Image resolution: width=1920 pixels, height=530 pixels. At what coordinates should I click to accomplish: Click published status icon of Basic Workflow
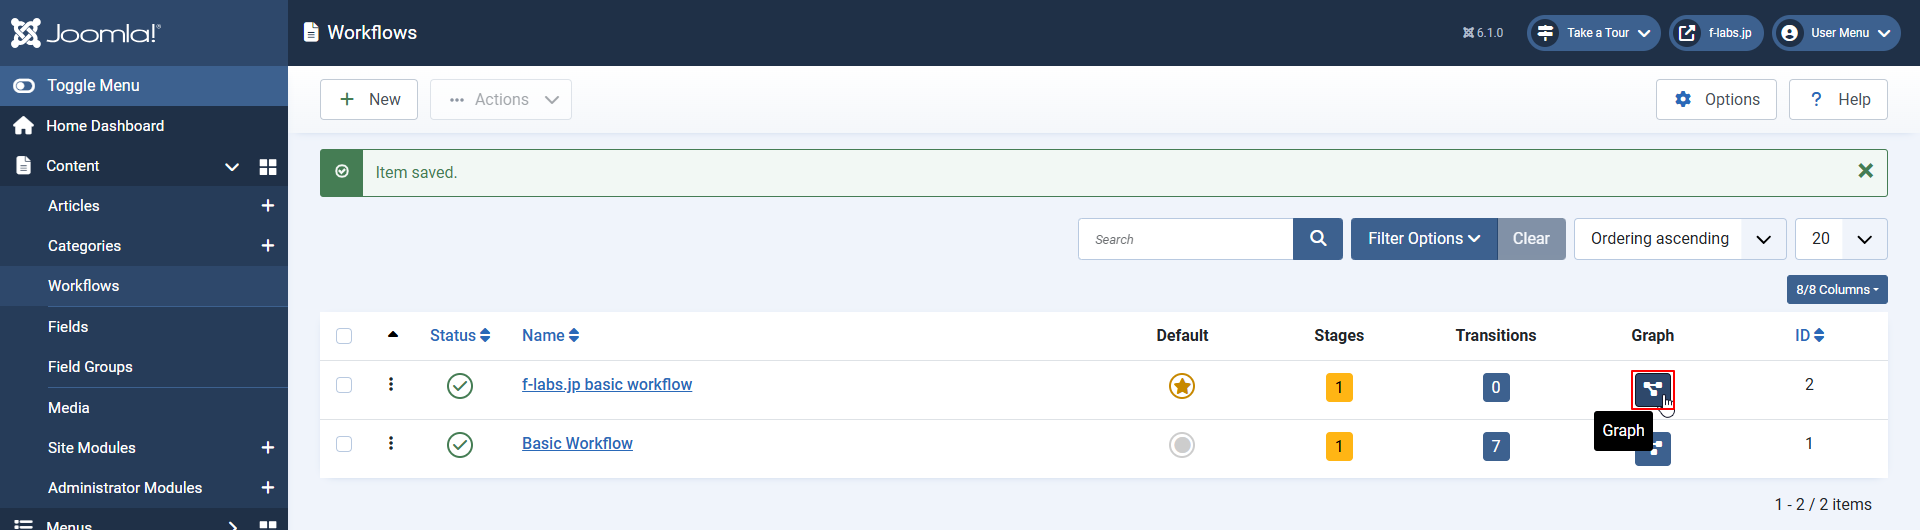[x=459, y=445]
